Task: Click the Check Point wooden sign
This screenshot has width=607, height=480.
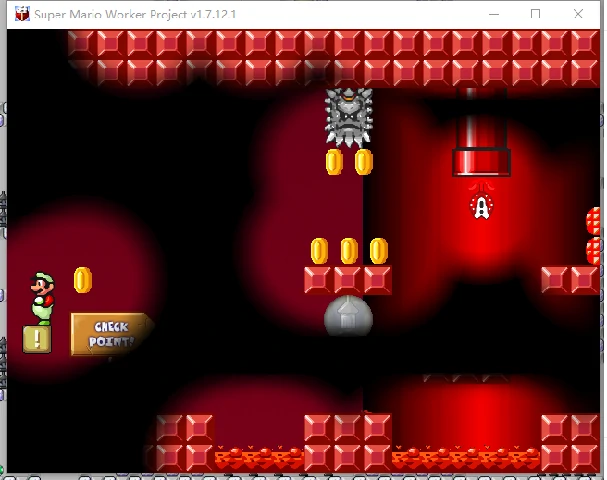Action: (x=111, y=335)
